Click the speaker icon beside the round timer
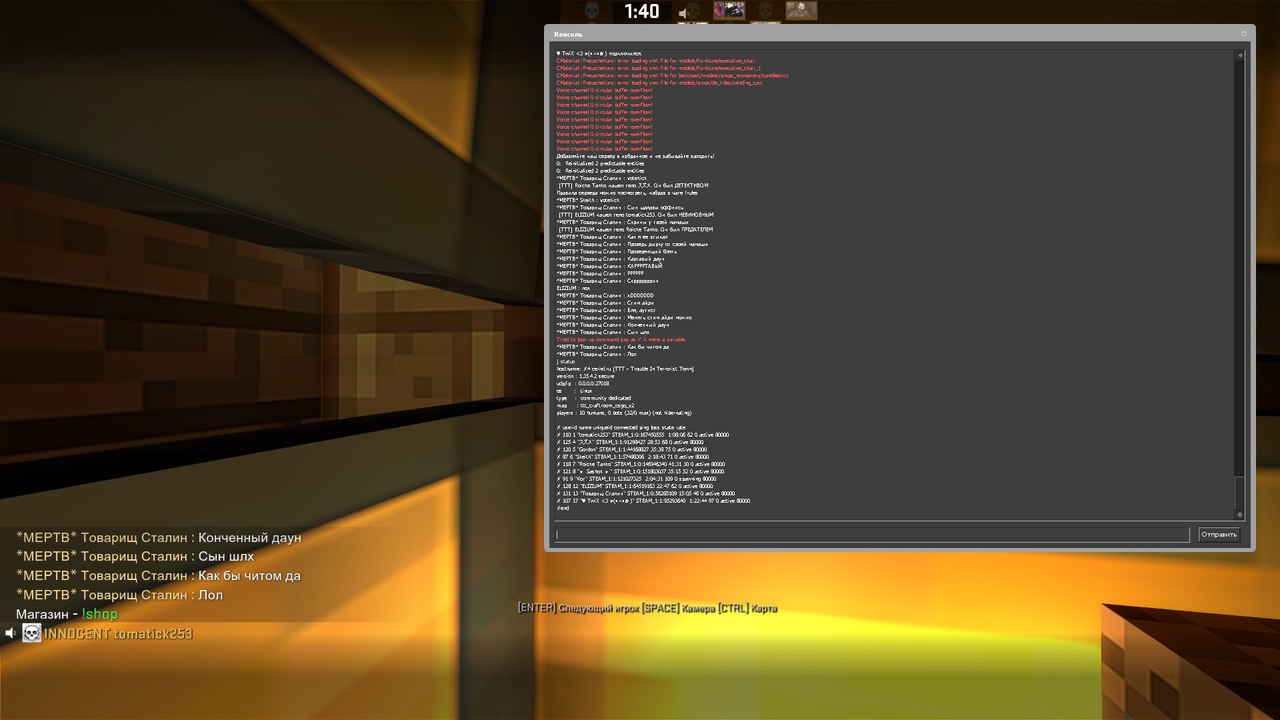This screenshot has width=1280, height=720. (x=686, y=13)
